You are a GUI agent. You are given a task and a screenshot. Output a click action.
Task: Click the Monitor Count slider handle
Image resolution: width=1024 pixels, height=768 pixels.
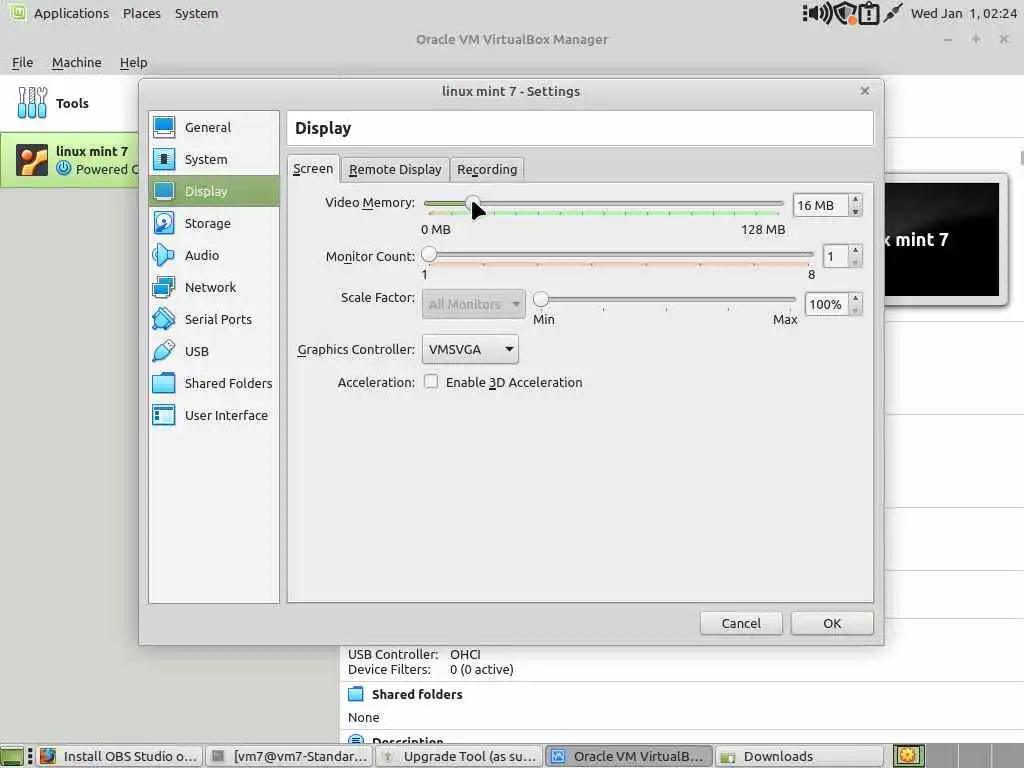[429, 254]
